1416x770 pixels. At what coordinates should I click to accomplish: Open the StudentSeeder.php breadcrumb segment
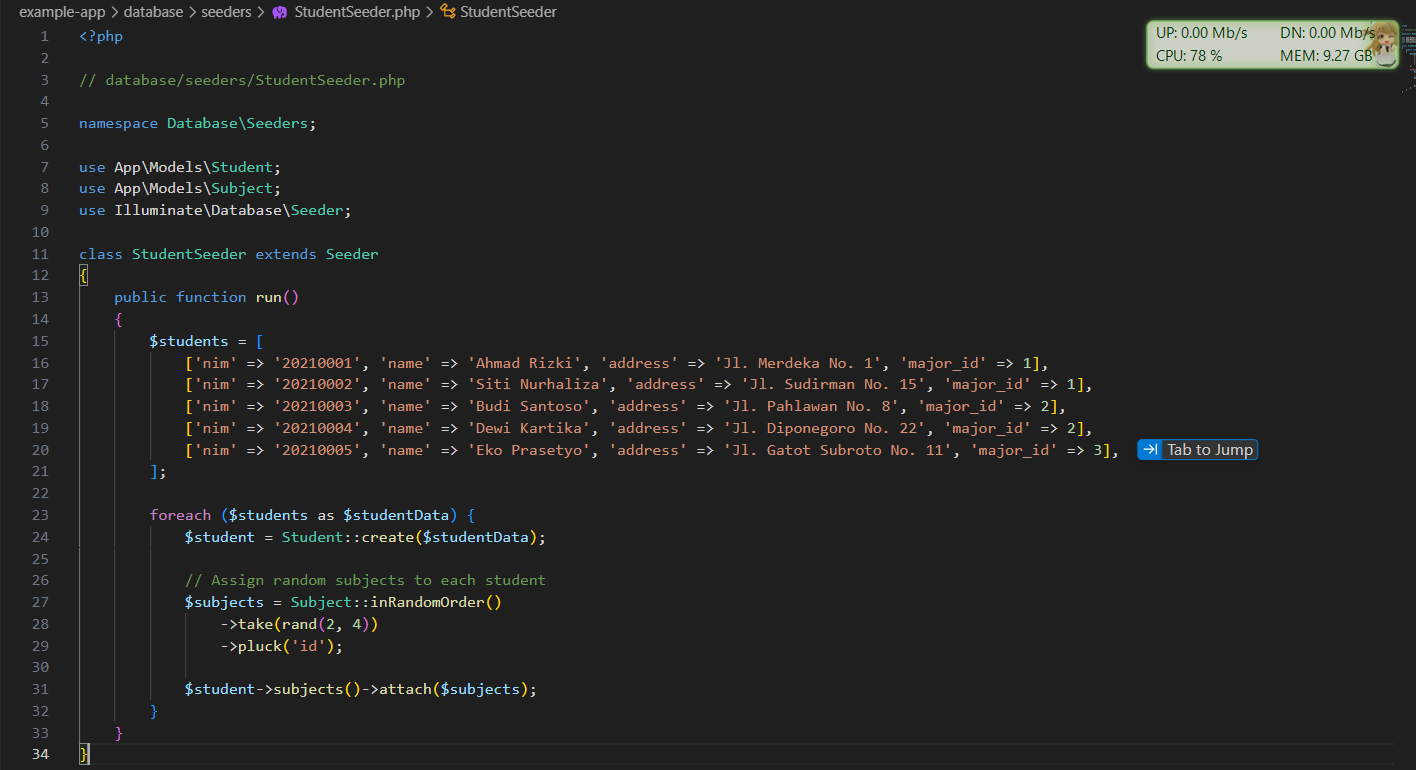[357, 12]
